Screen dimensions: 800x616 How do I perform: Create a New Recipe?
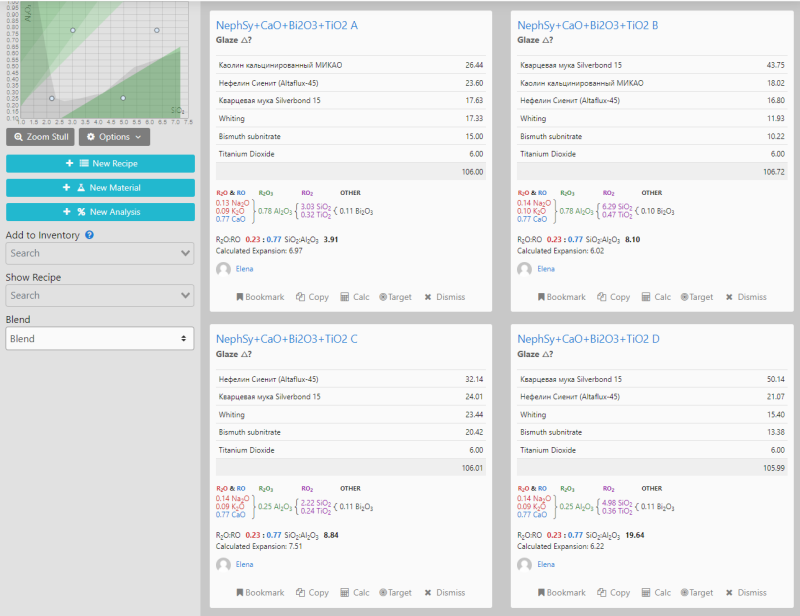click(x=100, y=163)
